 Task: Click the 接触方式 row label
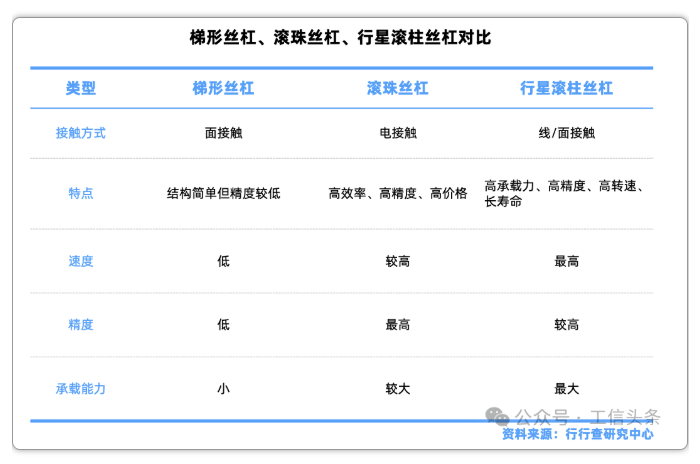(x=81, y=133)
